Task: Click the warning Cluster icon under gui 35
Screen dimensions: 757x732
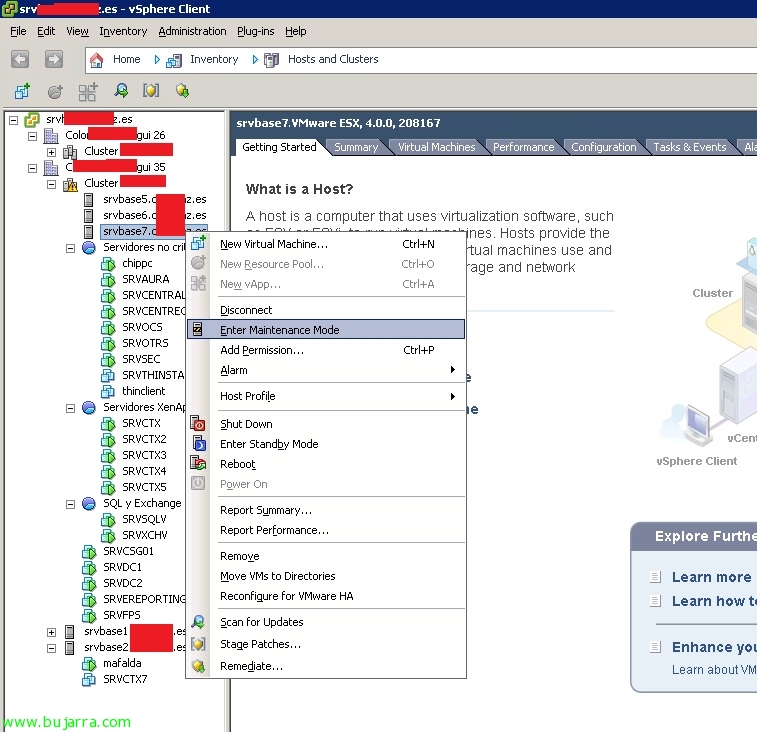Action: [x=70, y=184]
